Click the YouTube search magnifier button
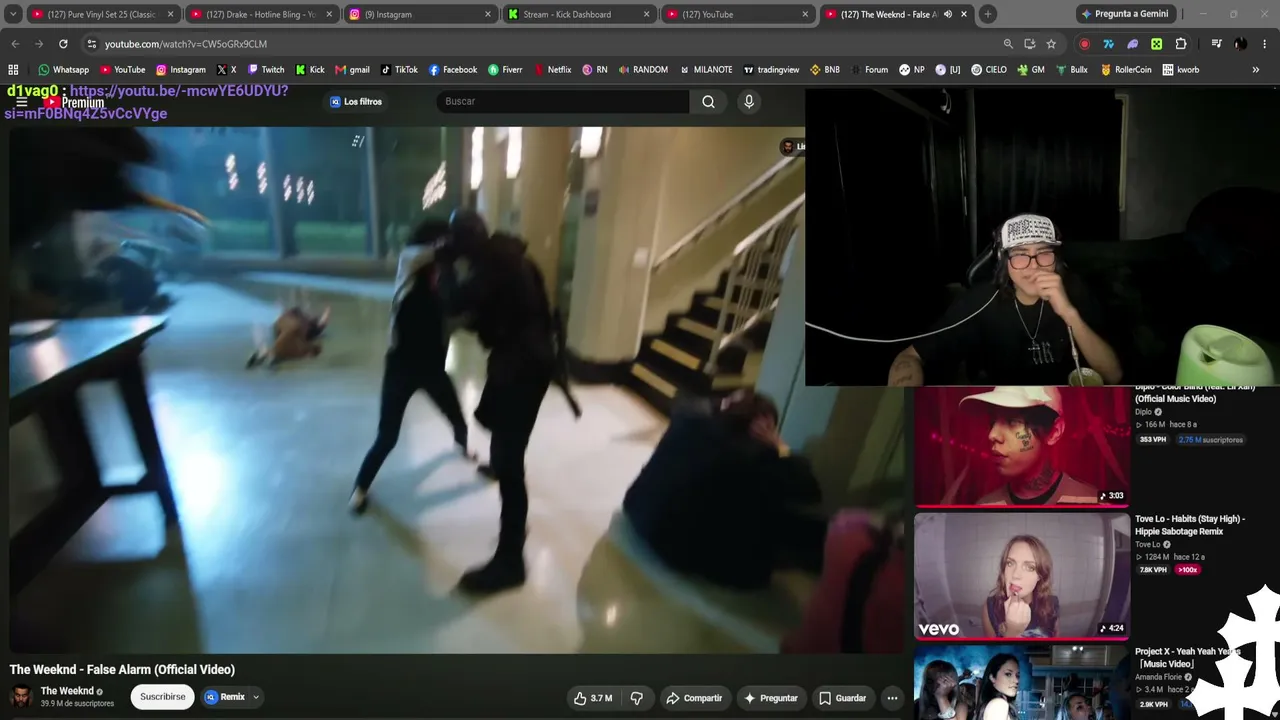This screenshot has height=720, width=1280. tap(708, 101)
